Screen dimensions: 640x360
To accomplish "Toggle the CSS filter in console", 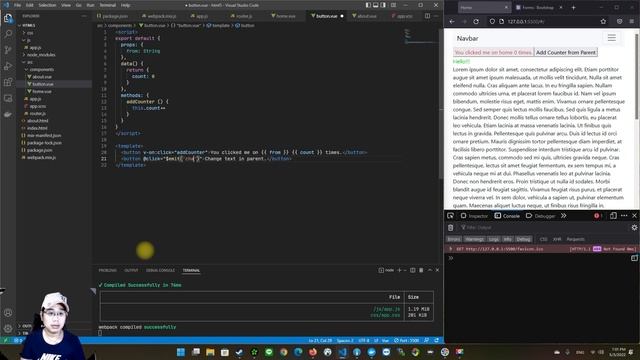I will coord(544,239).
